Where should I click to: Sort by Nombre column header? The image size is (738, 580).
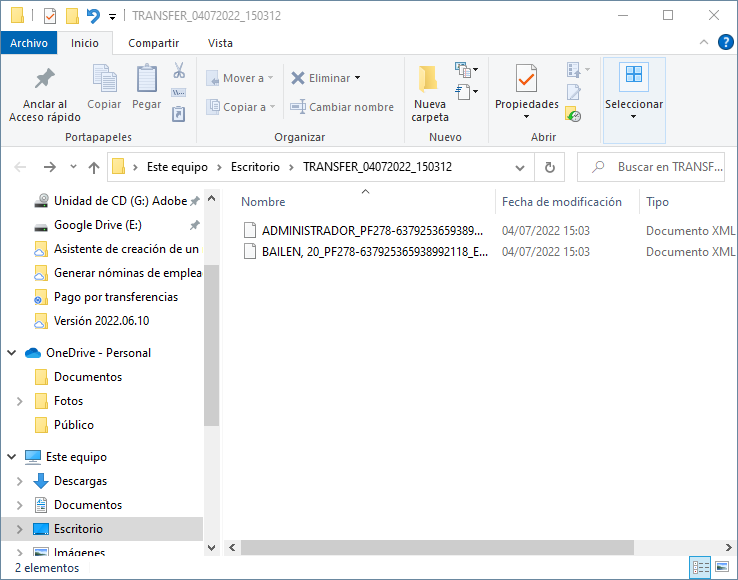coord(263,201)
